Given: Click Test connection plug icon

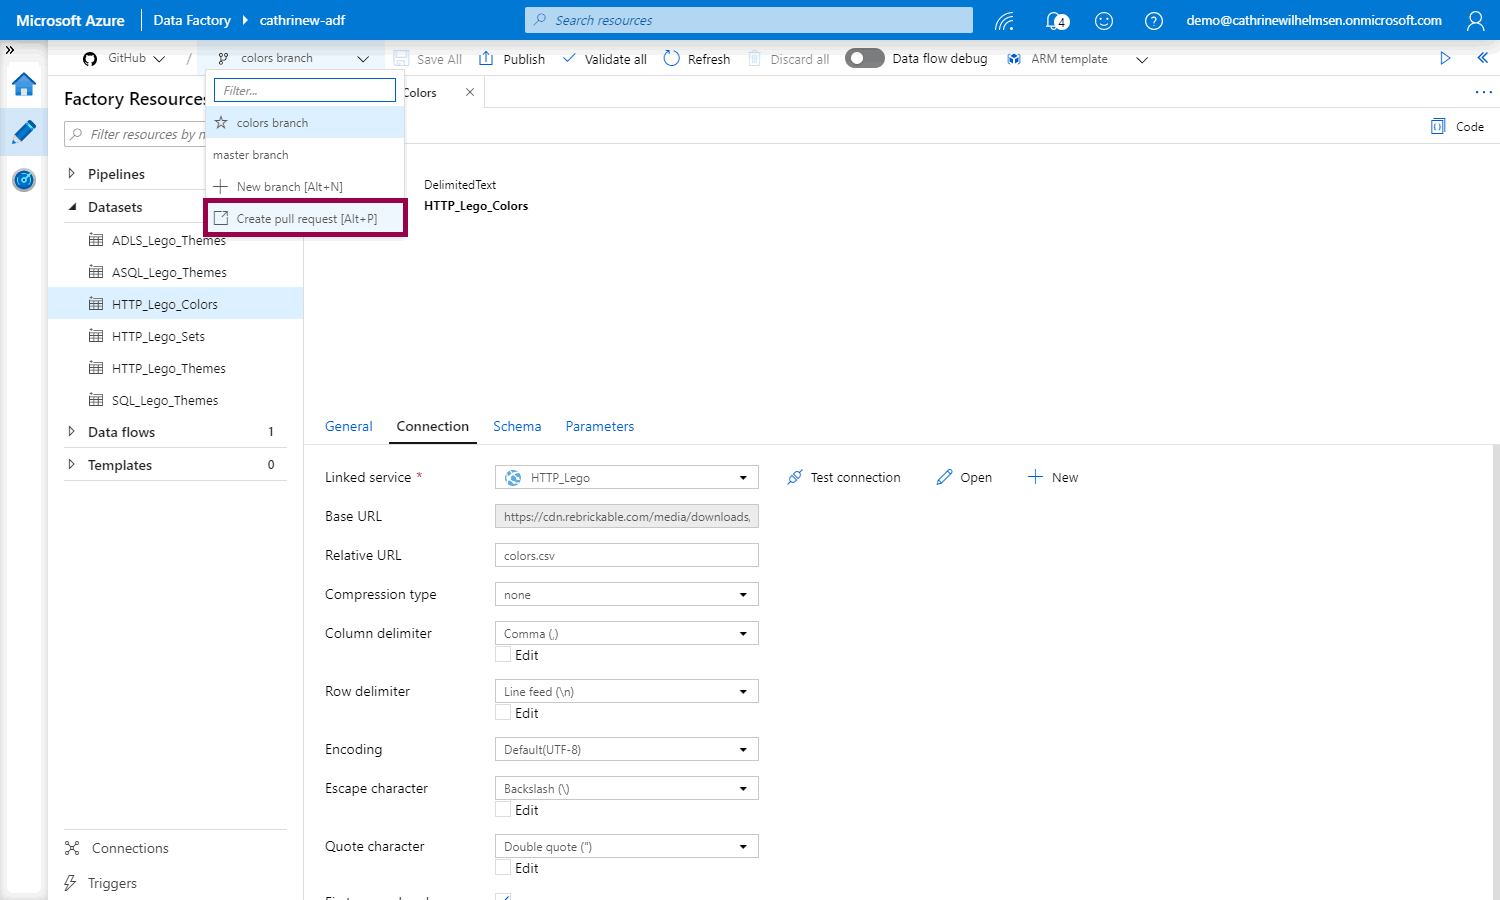Looking at the screenshot, I should coord(795,478).
